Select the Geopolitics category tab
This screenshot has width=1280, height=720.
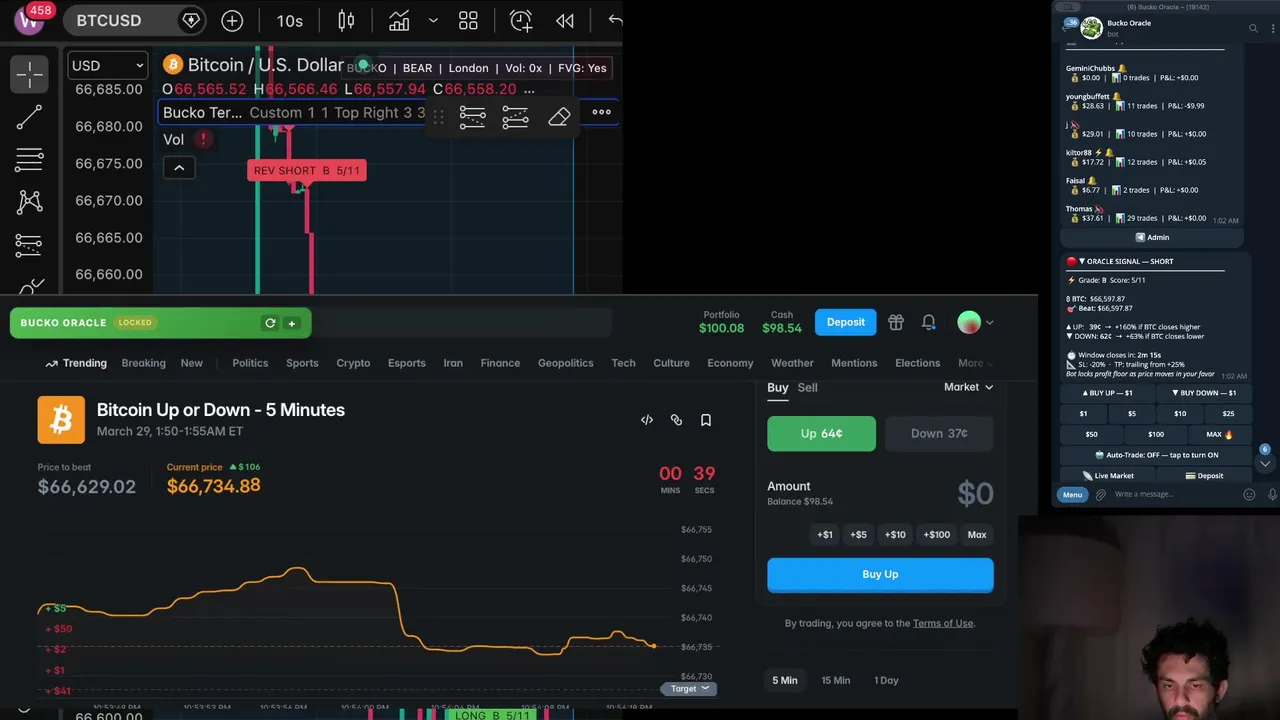(566, 363)
